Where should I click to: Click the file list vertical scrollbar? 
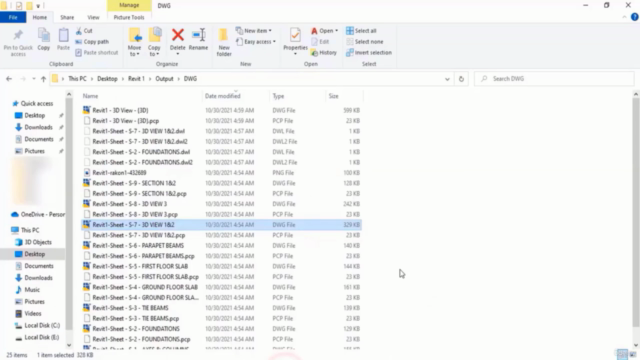(x=636, y=212)
